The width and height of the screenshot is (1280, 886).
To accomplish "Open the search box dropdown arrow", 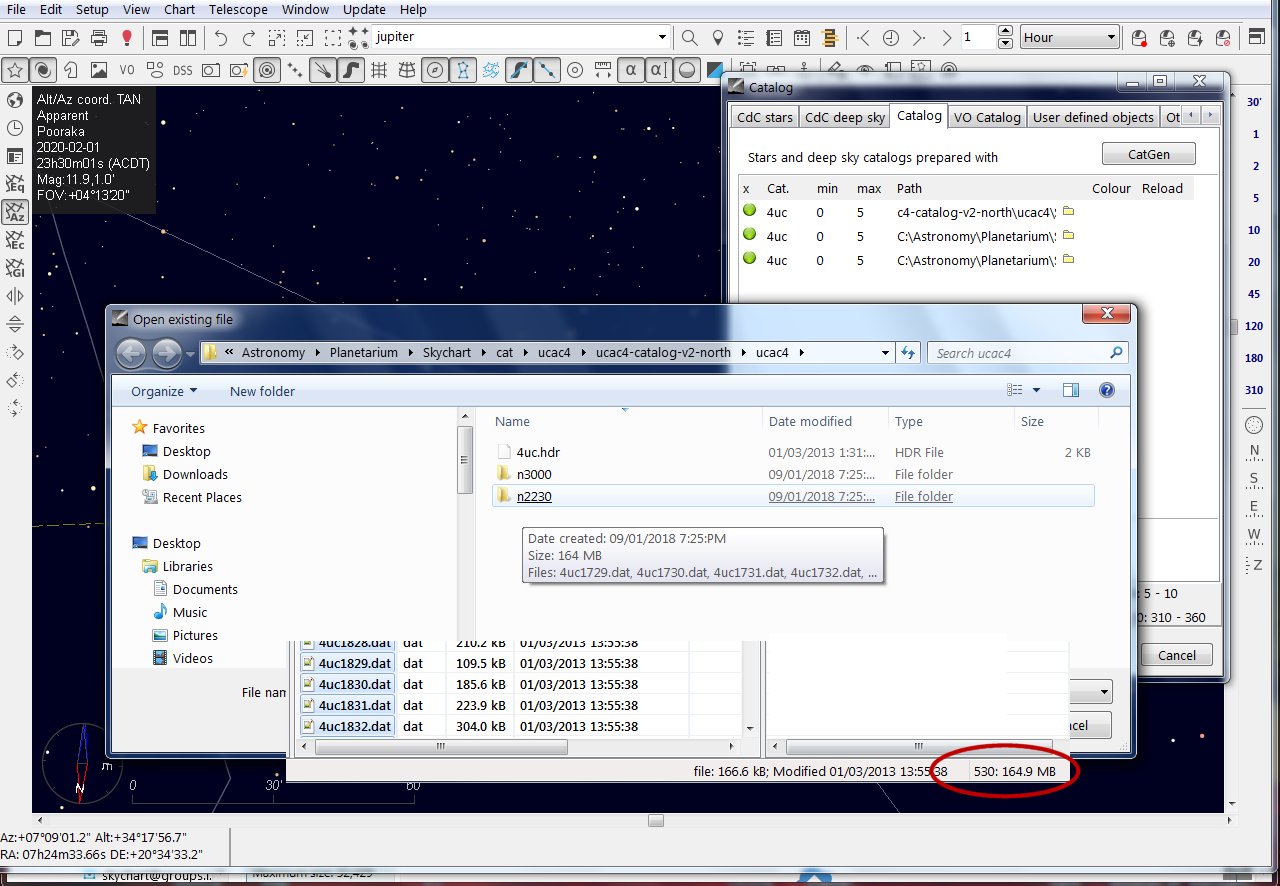I will point(661,37).
